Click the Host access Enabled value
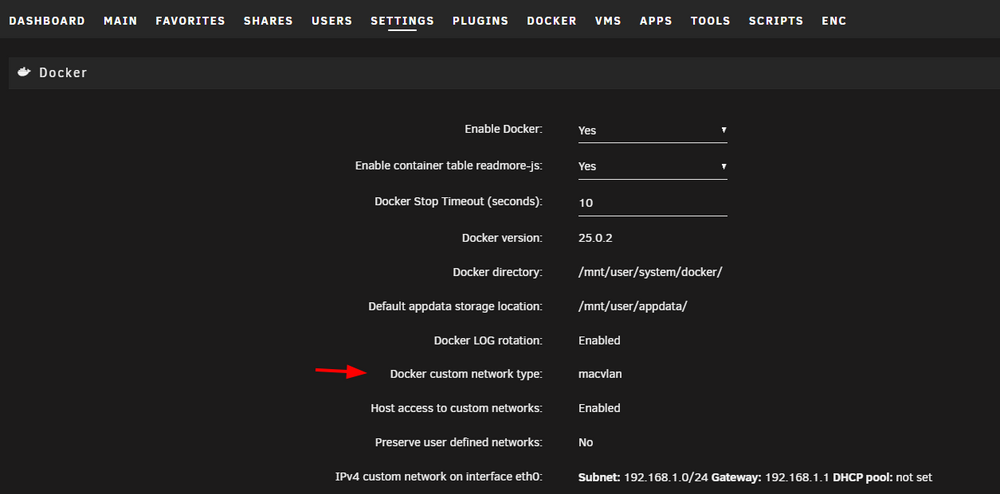The width and height of the screenshot is (1000, 494). click(x=599, y=408)
